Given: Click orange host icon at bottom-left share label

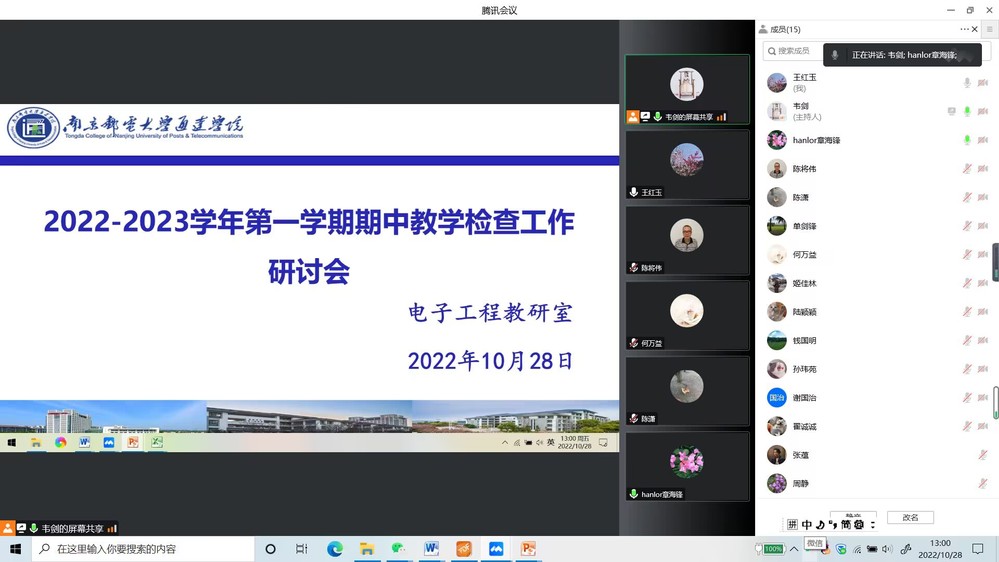Looking at the screenshot, I should click(7, 528).
